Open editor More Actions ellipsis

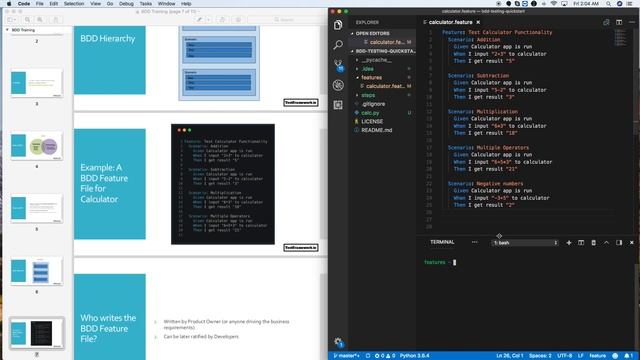pyautogui.click(x=632, y=22)
